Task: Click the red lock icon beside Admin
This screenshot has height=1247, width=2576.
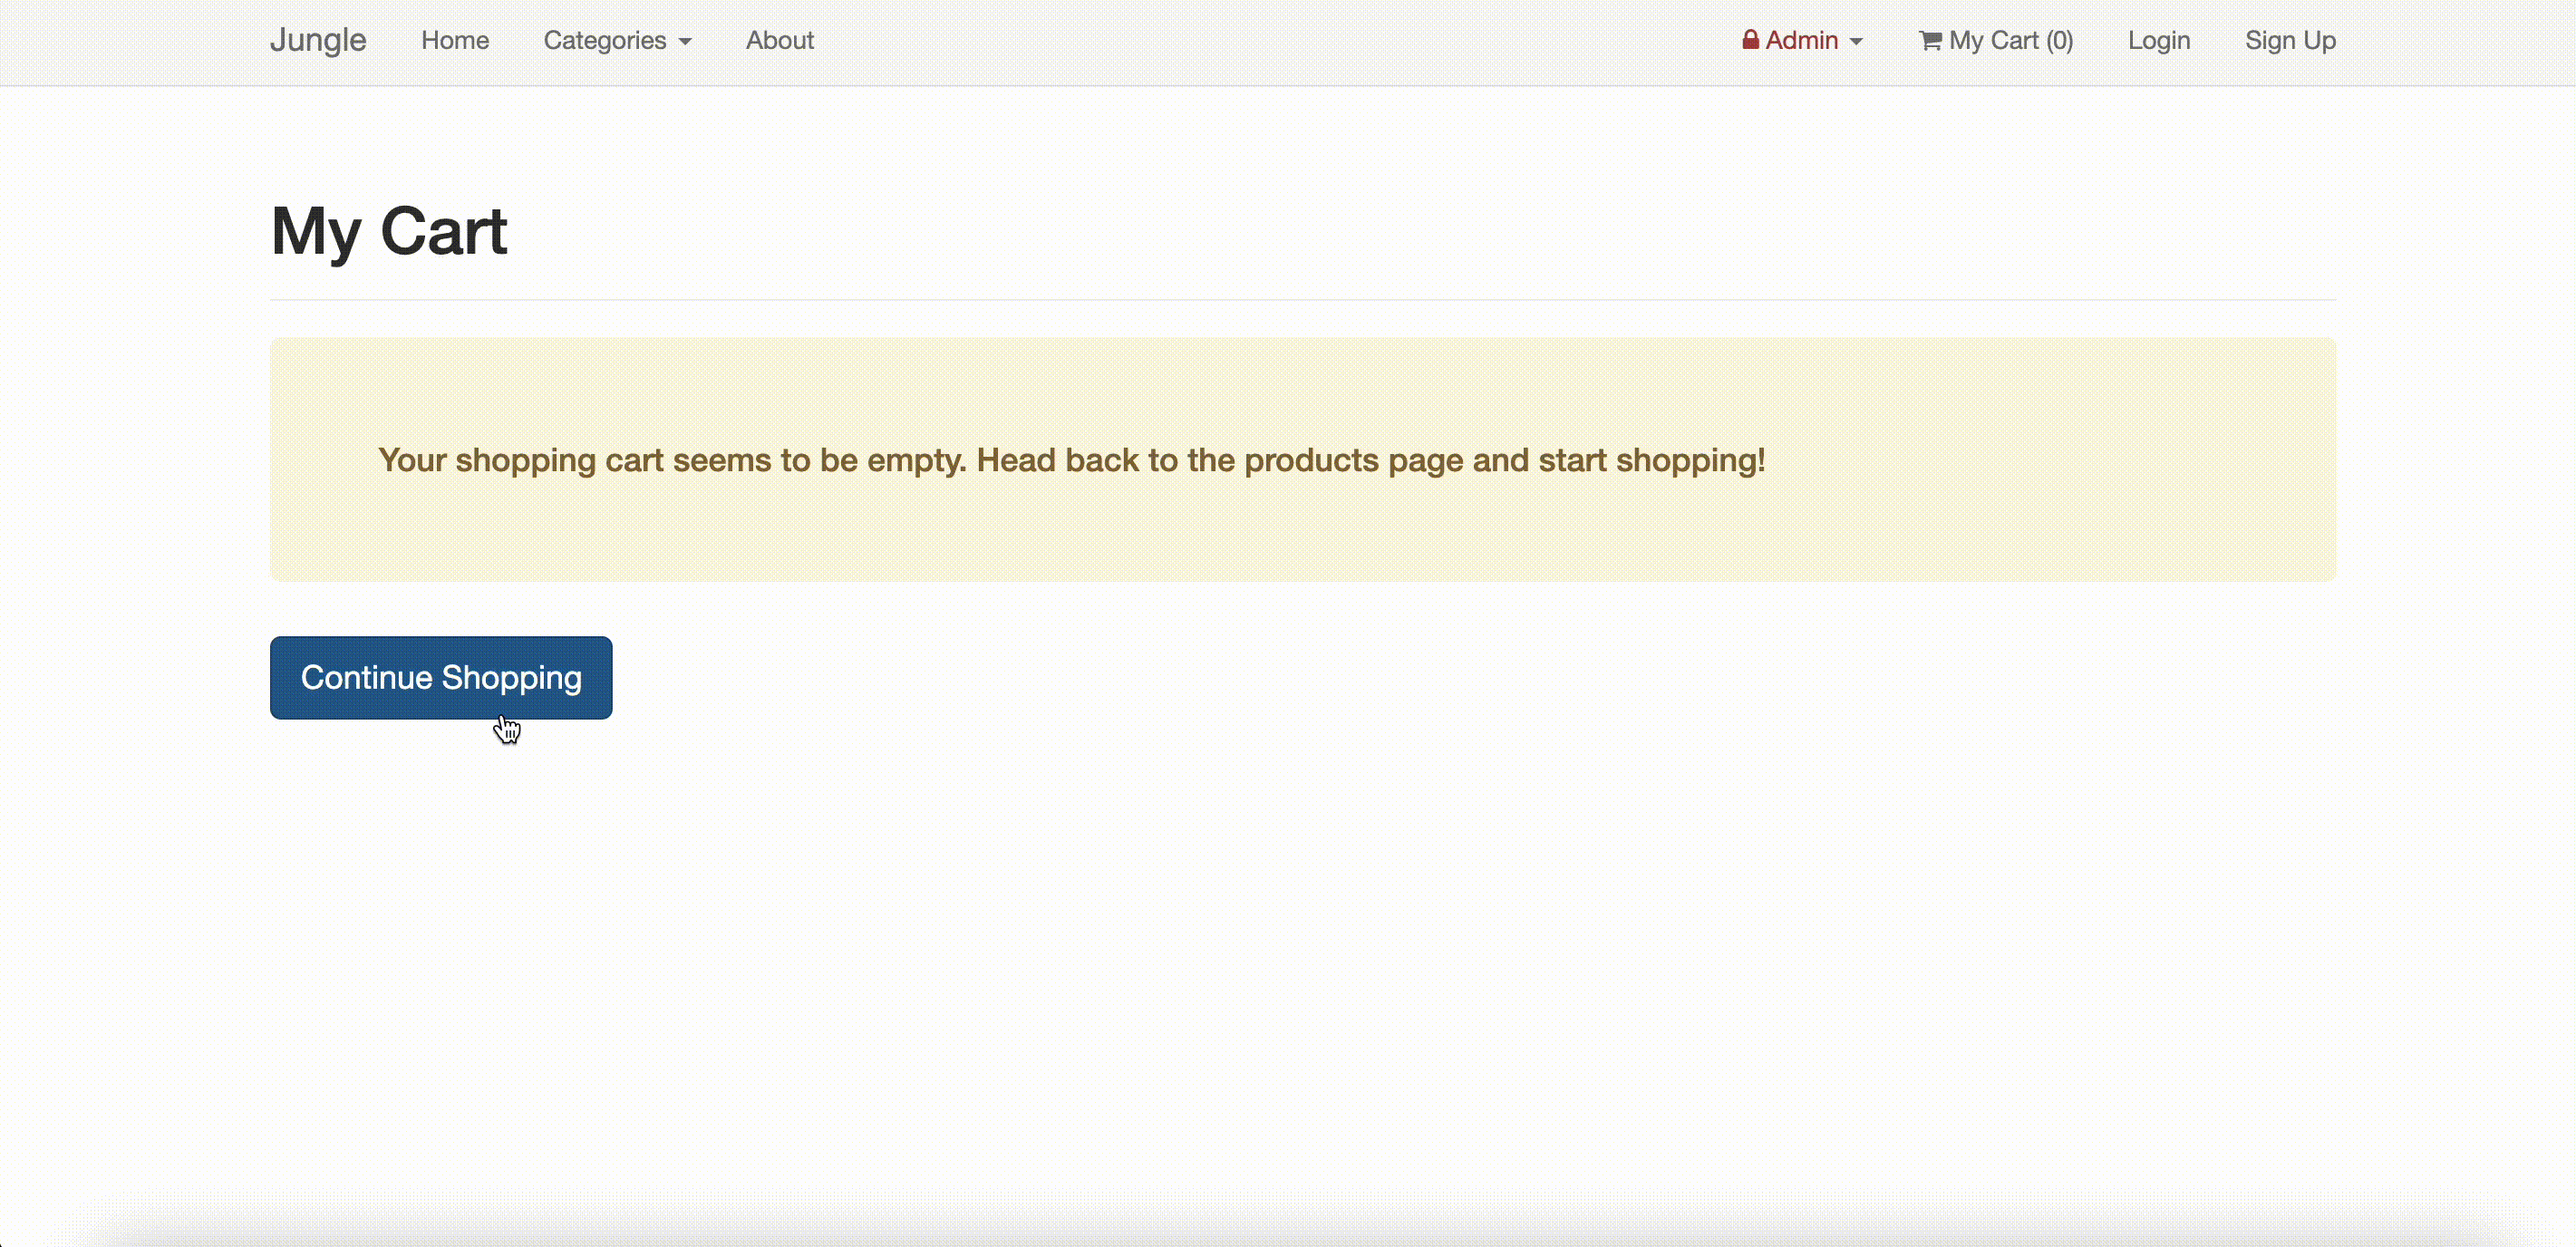Action: click(1751, 40)
